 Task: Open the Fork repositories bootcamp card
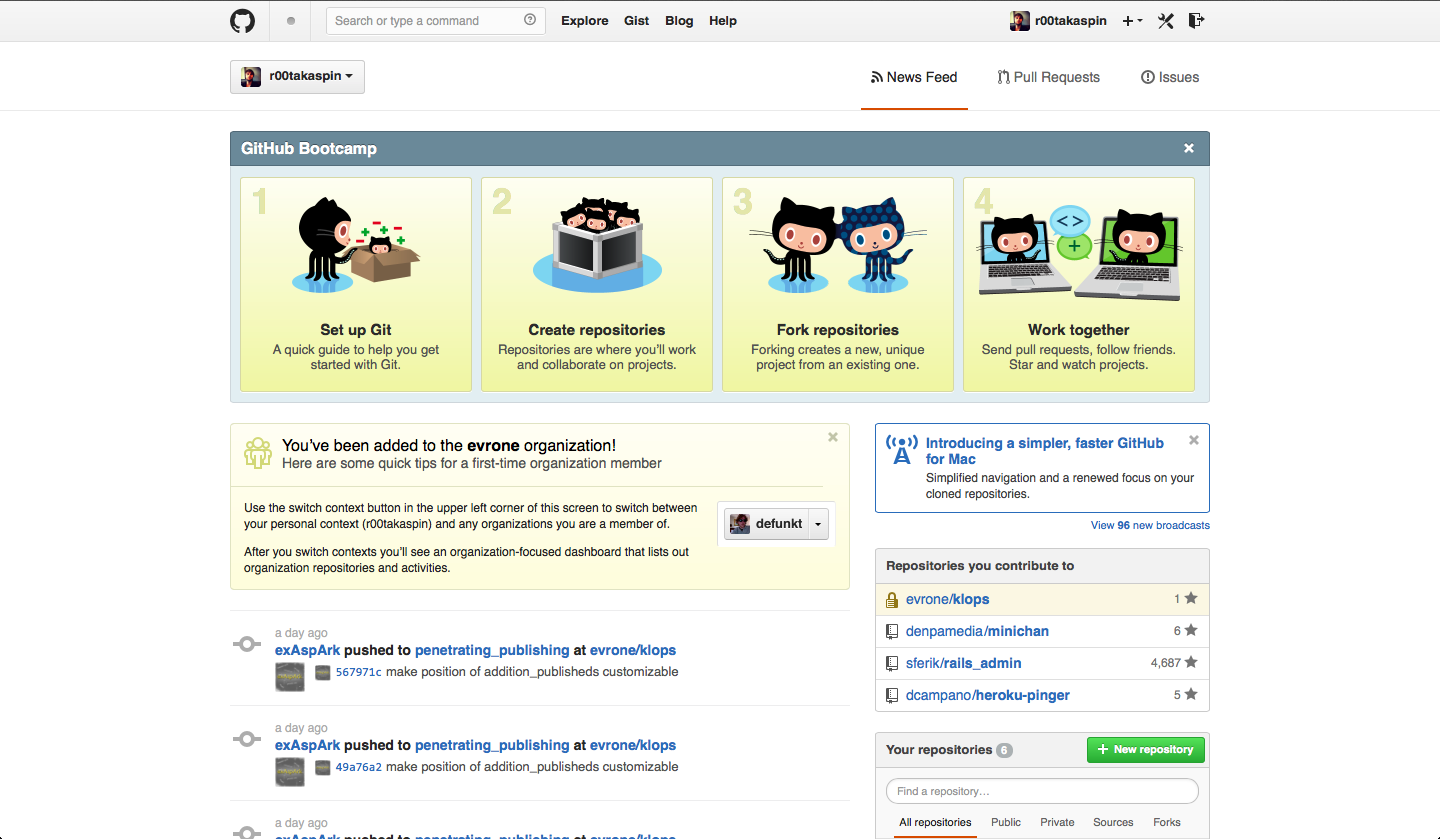838,285
